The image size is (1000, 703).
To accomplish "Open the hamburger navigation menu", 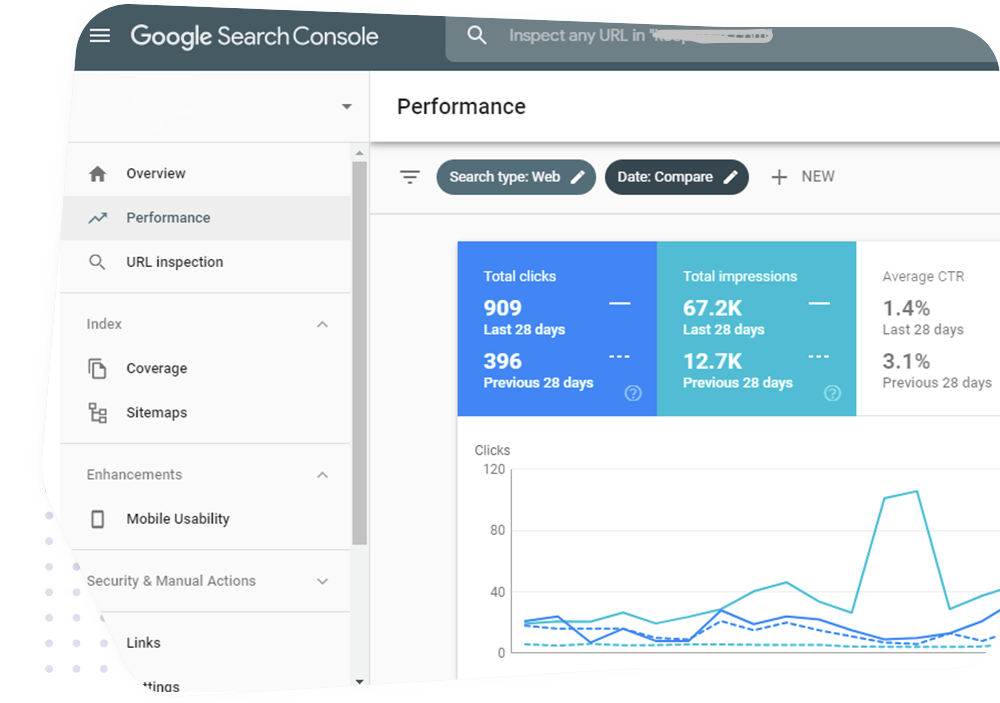I will tap(99, 36).
